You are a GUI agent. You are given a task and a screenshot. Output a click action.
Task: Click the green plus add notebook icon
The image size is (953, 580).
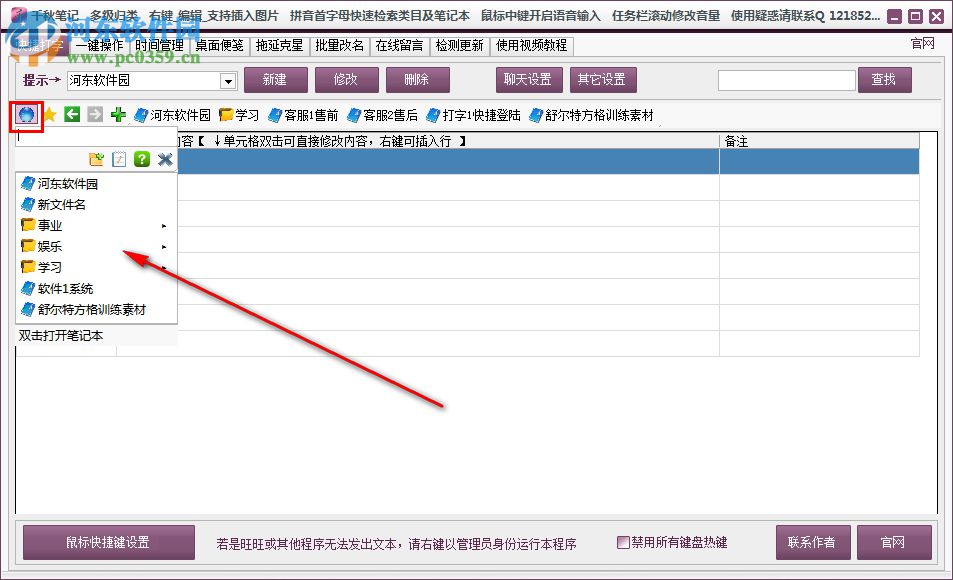(x=119, y=114)
